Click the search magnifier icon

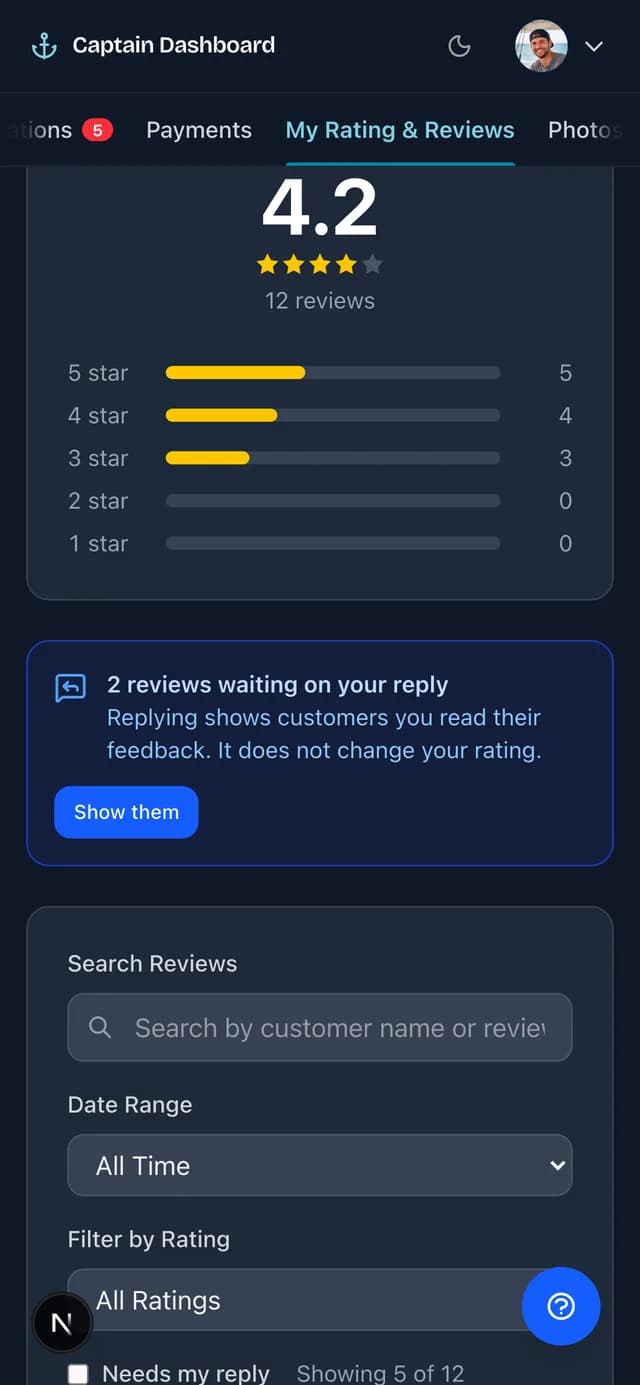(x=100, y=1027)
